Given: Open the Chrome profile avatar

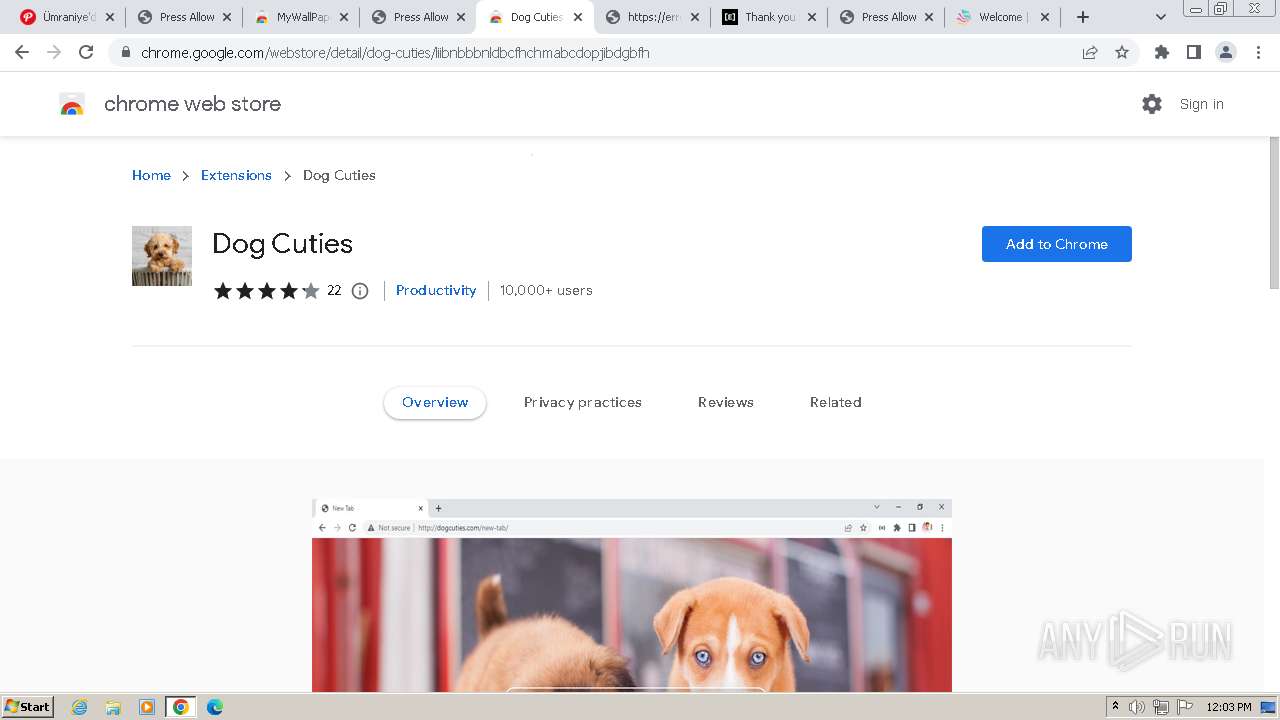Looking at the screenshot, I should coord(1226,52).
